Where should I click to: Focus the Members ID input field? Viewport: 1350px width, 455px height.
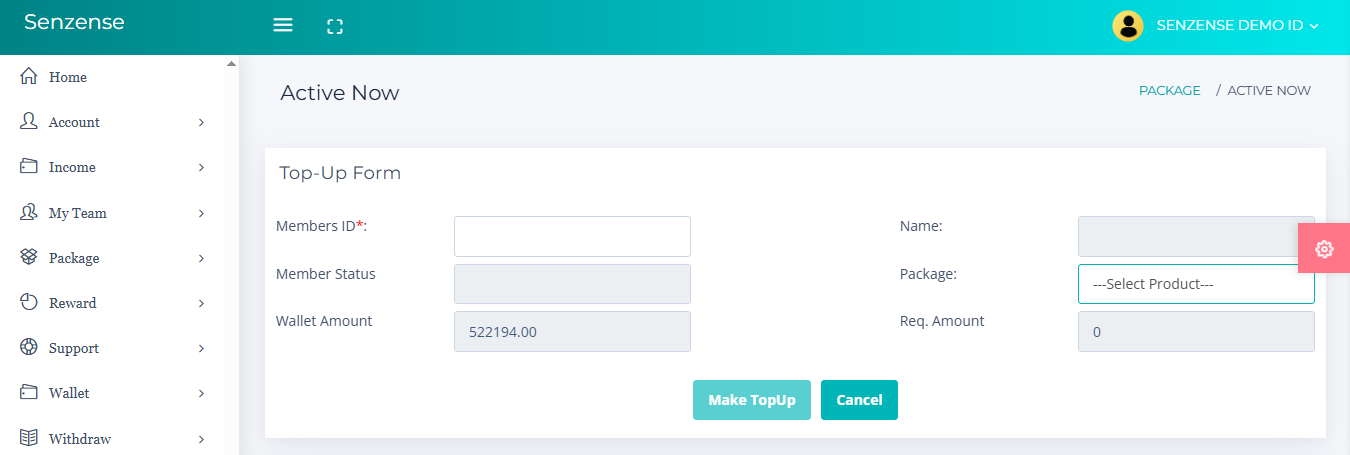572,236
